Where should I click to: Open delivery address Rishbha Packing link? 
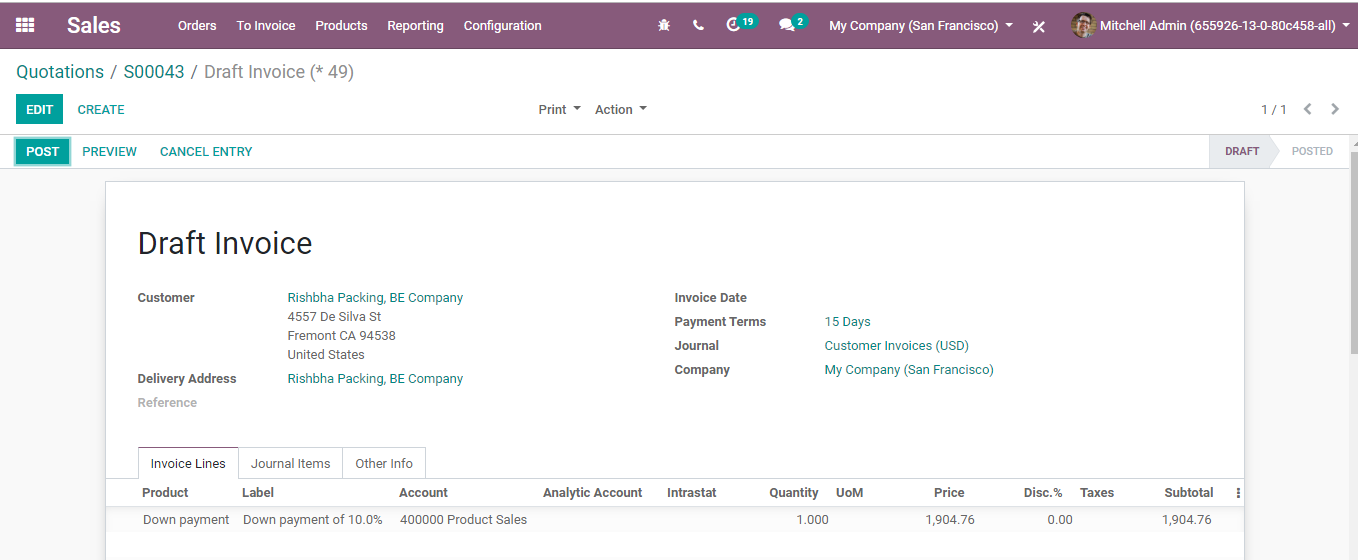375,379
